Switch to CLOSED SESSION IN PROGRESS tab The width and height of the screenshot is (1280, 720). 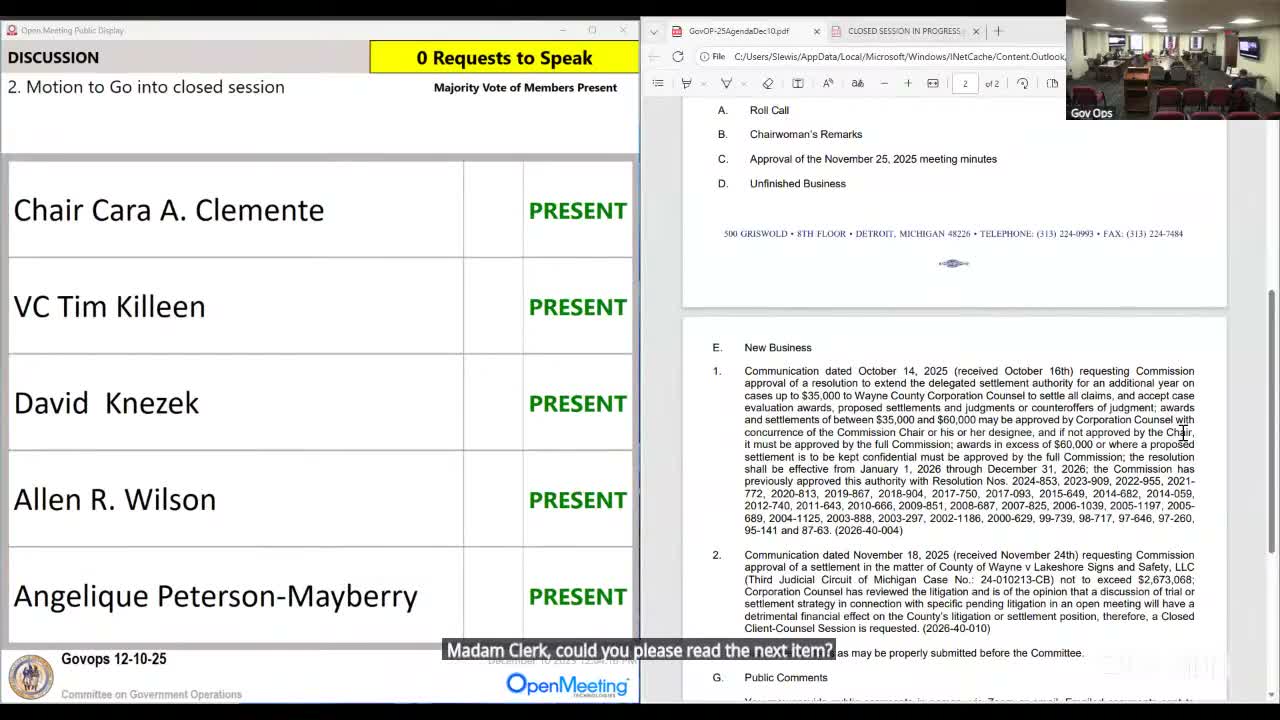pos(903,31)
